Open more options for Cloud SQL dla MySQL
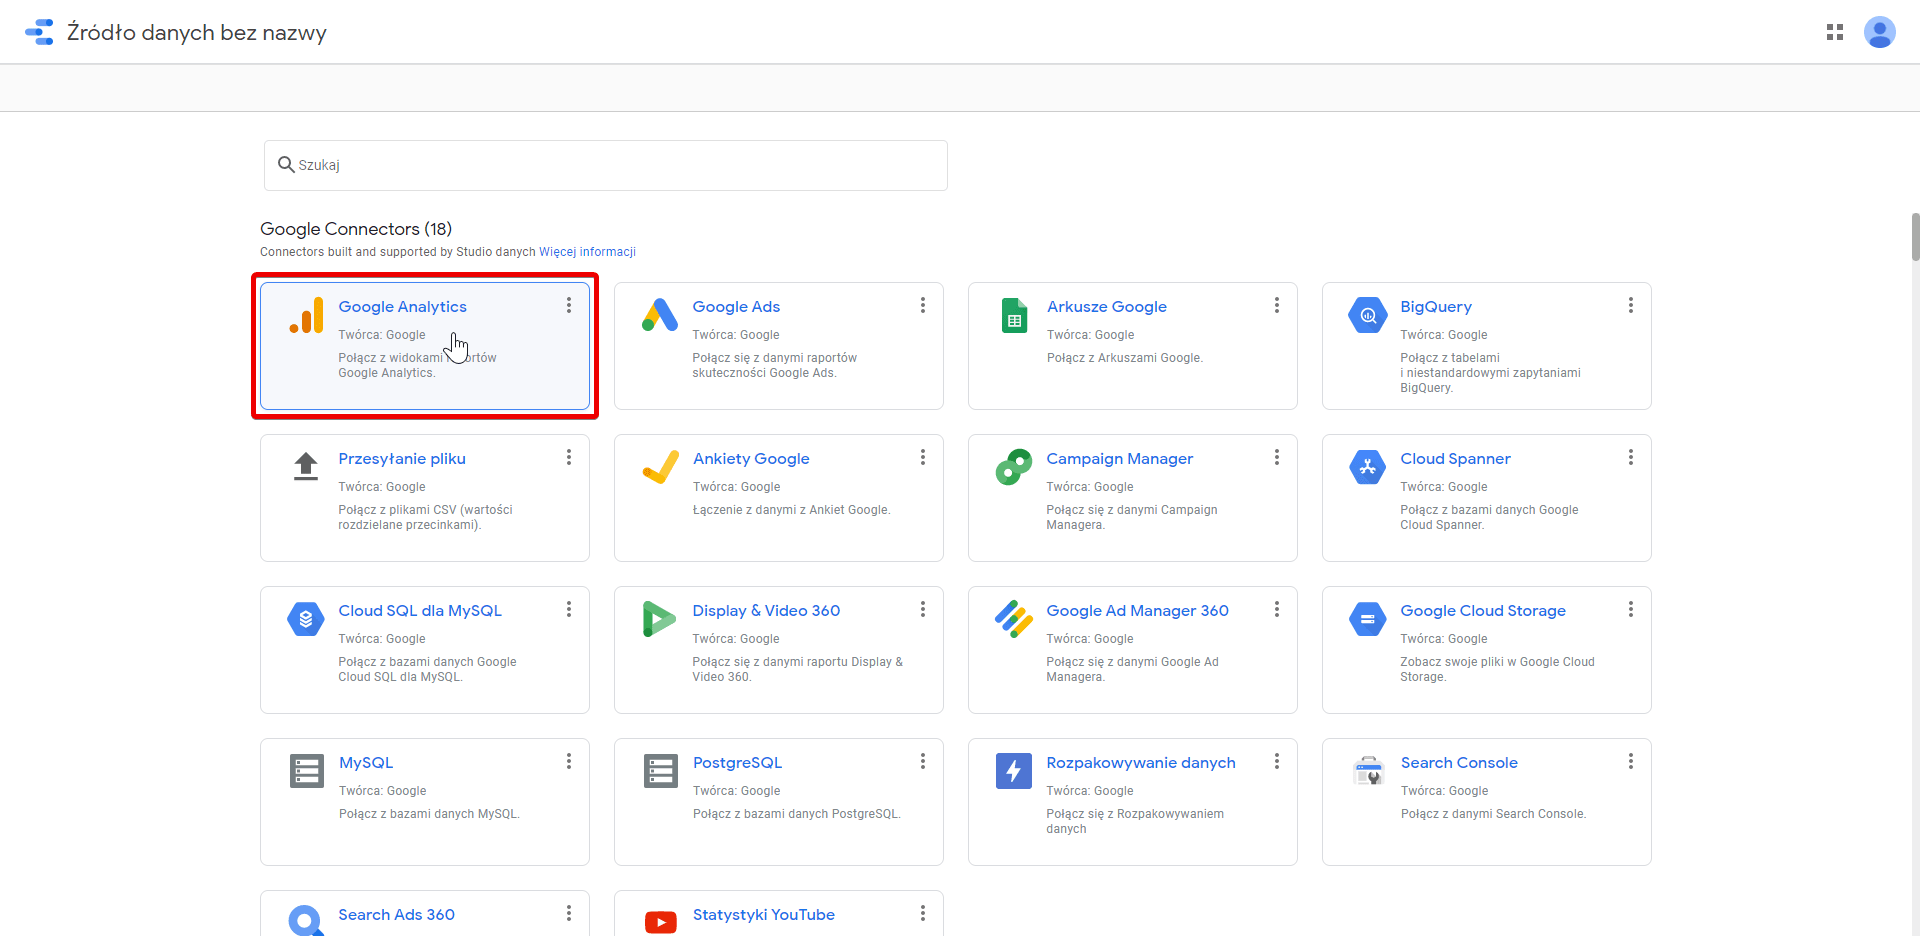1920x937 pixels. tap(569, 609)
